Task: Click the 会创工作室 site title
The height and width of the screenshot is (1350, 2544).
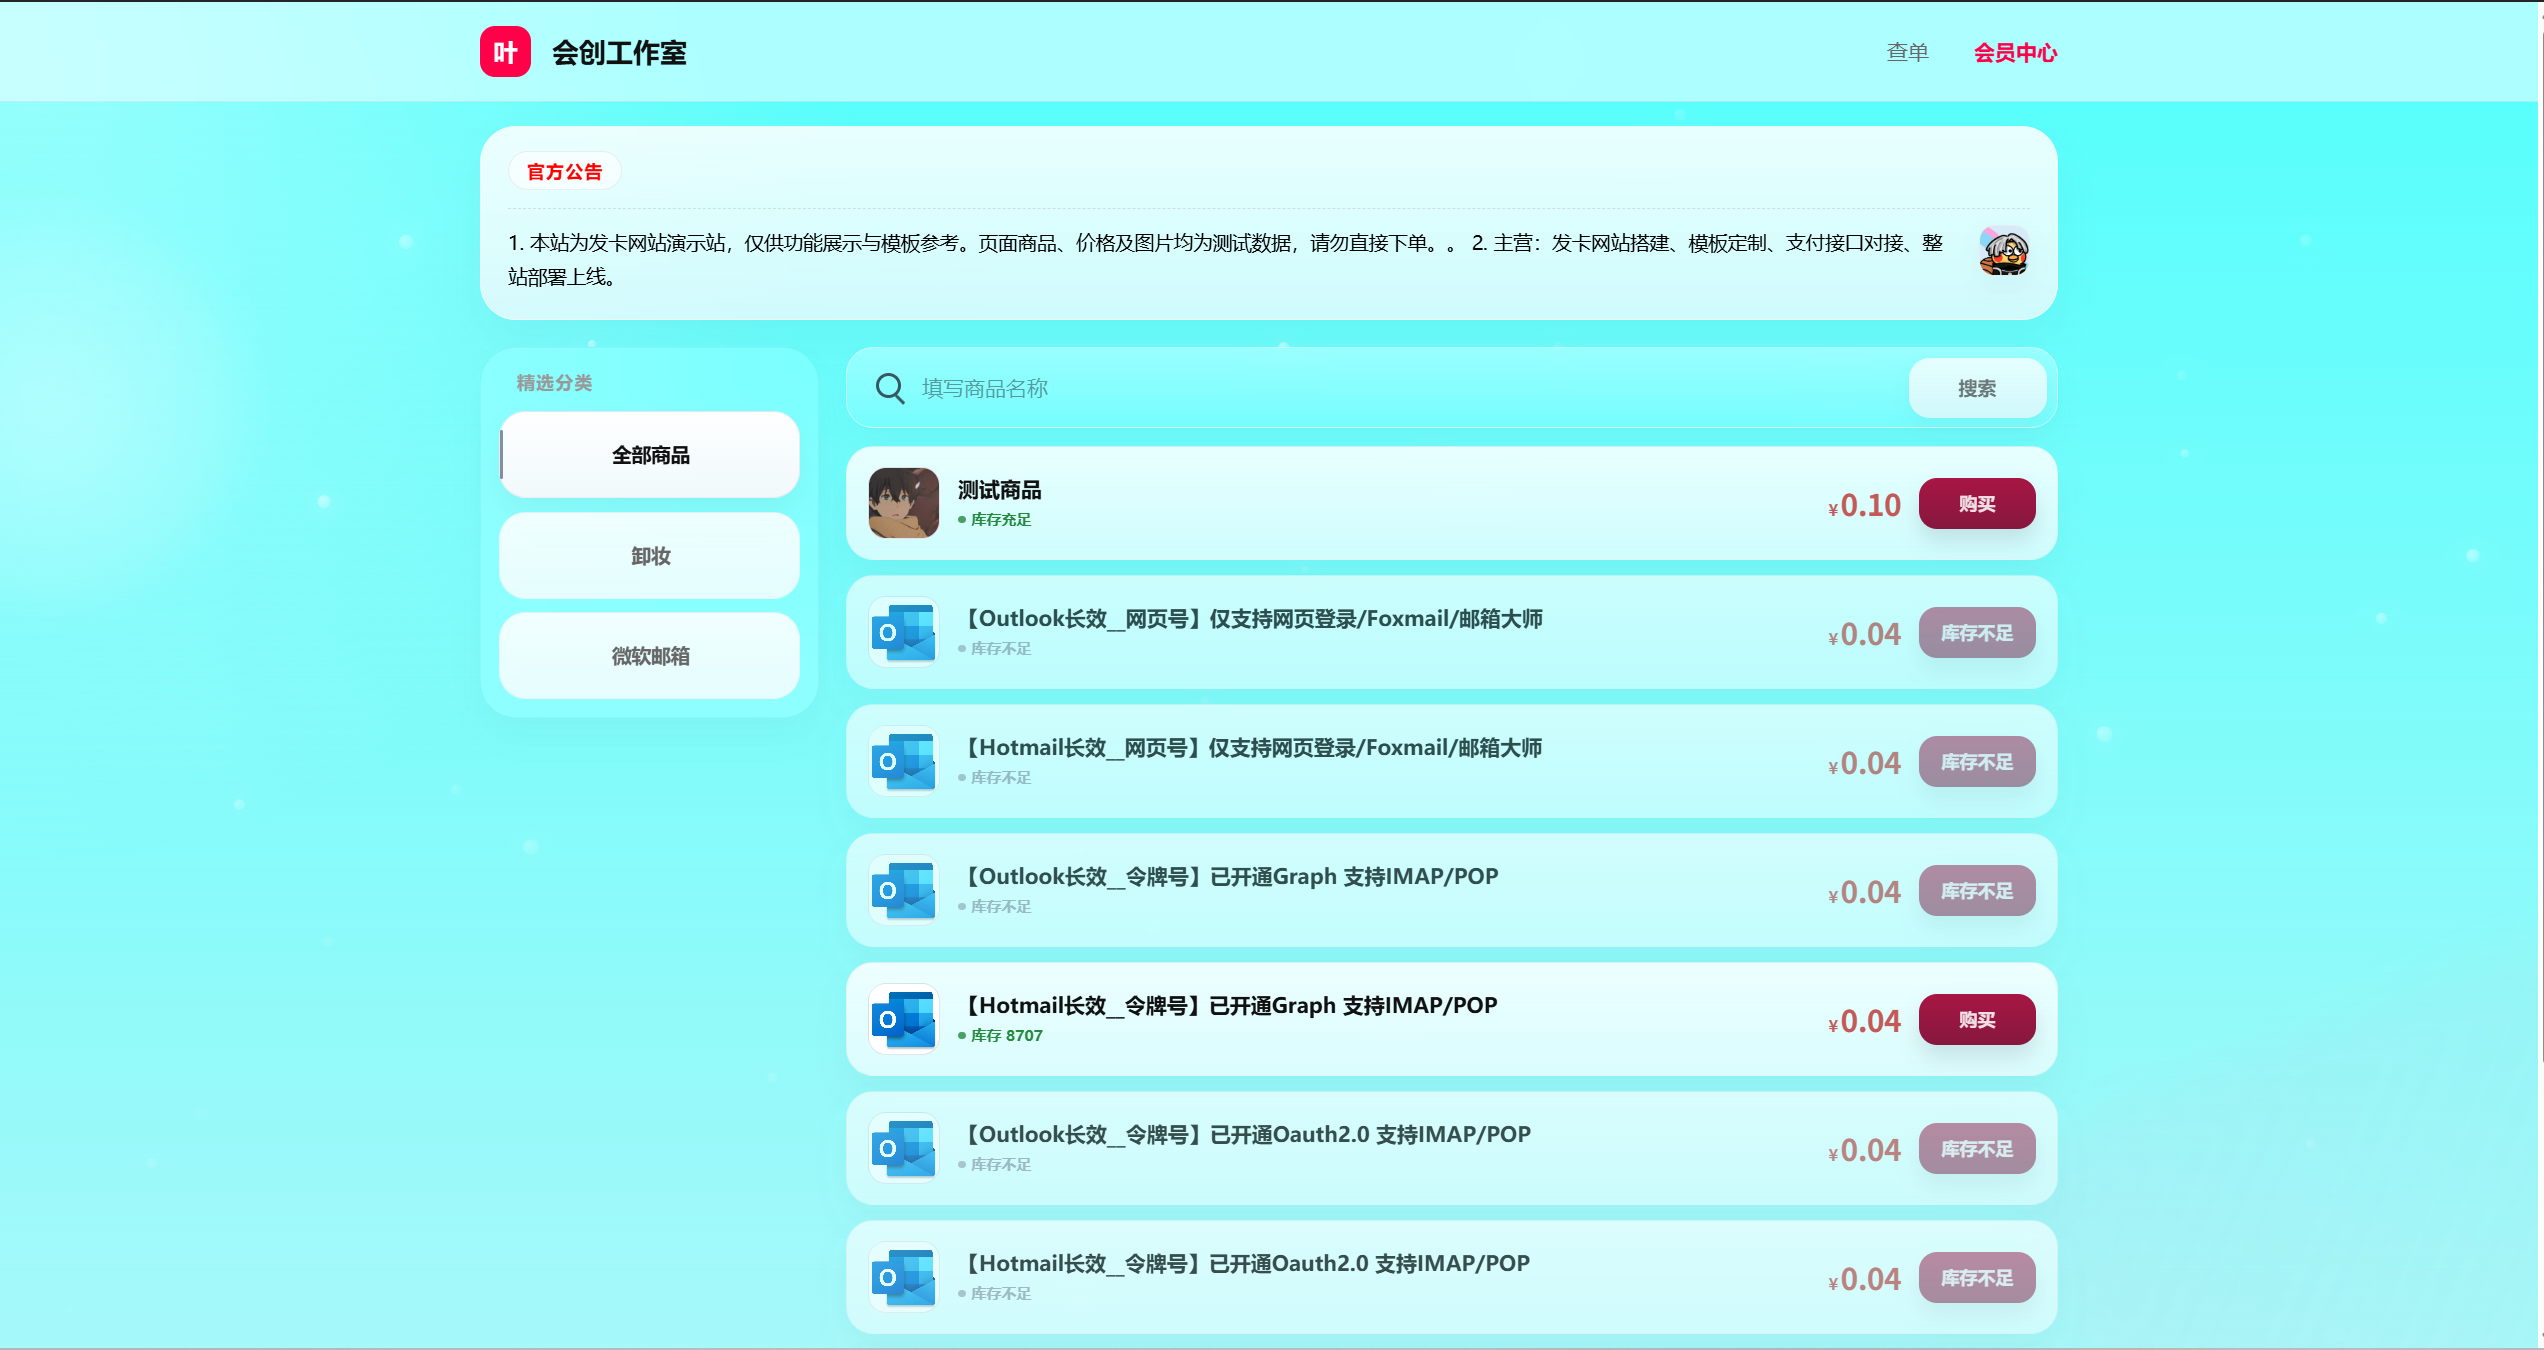Action: pos(619,53)
